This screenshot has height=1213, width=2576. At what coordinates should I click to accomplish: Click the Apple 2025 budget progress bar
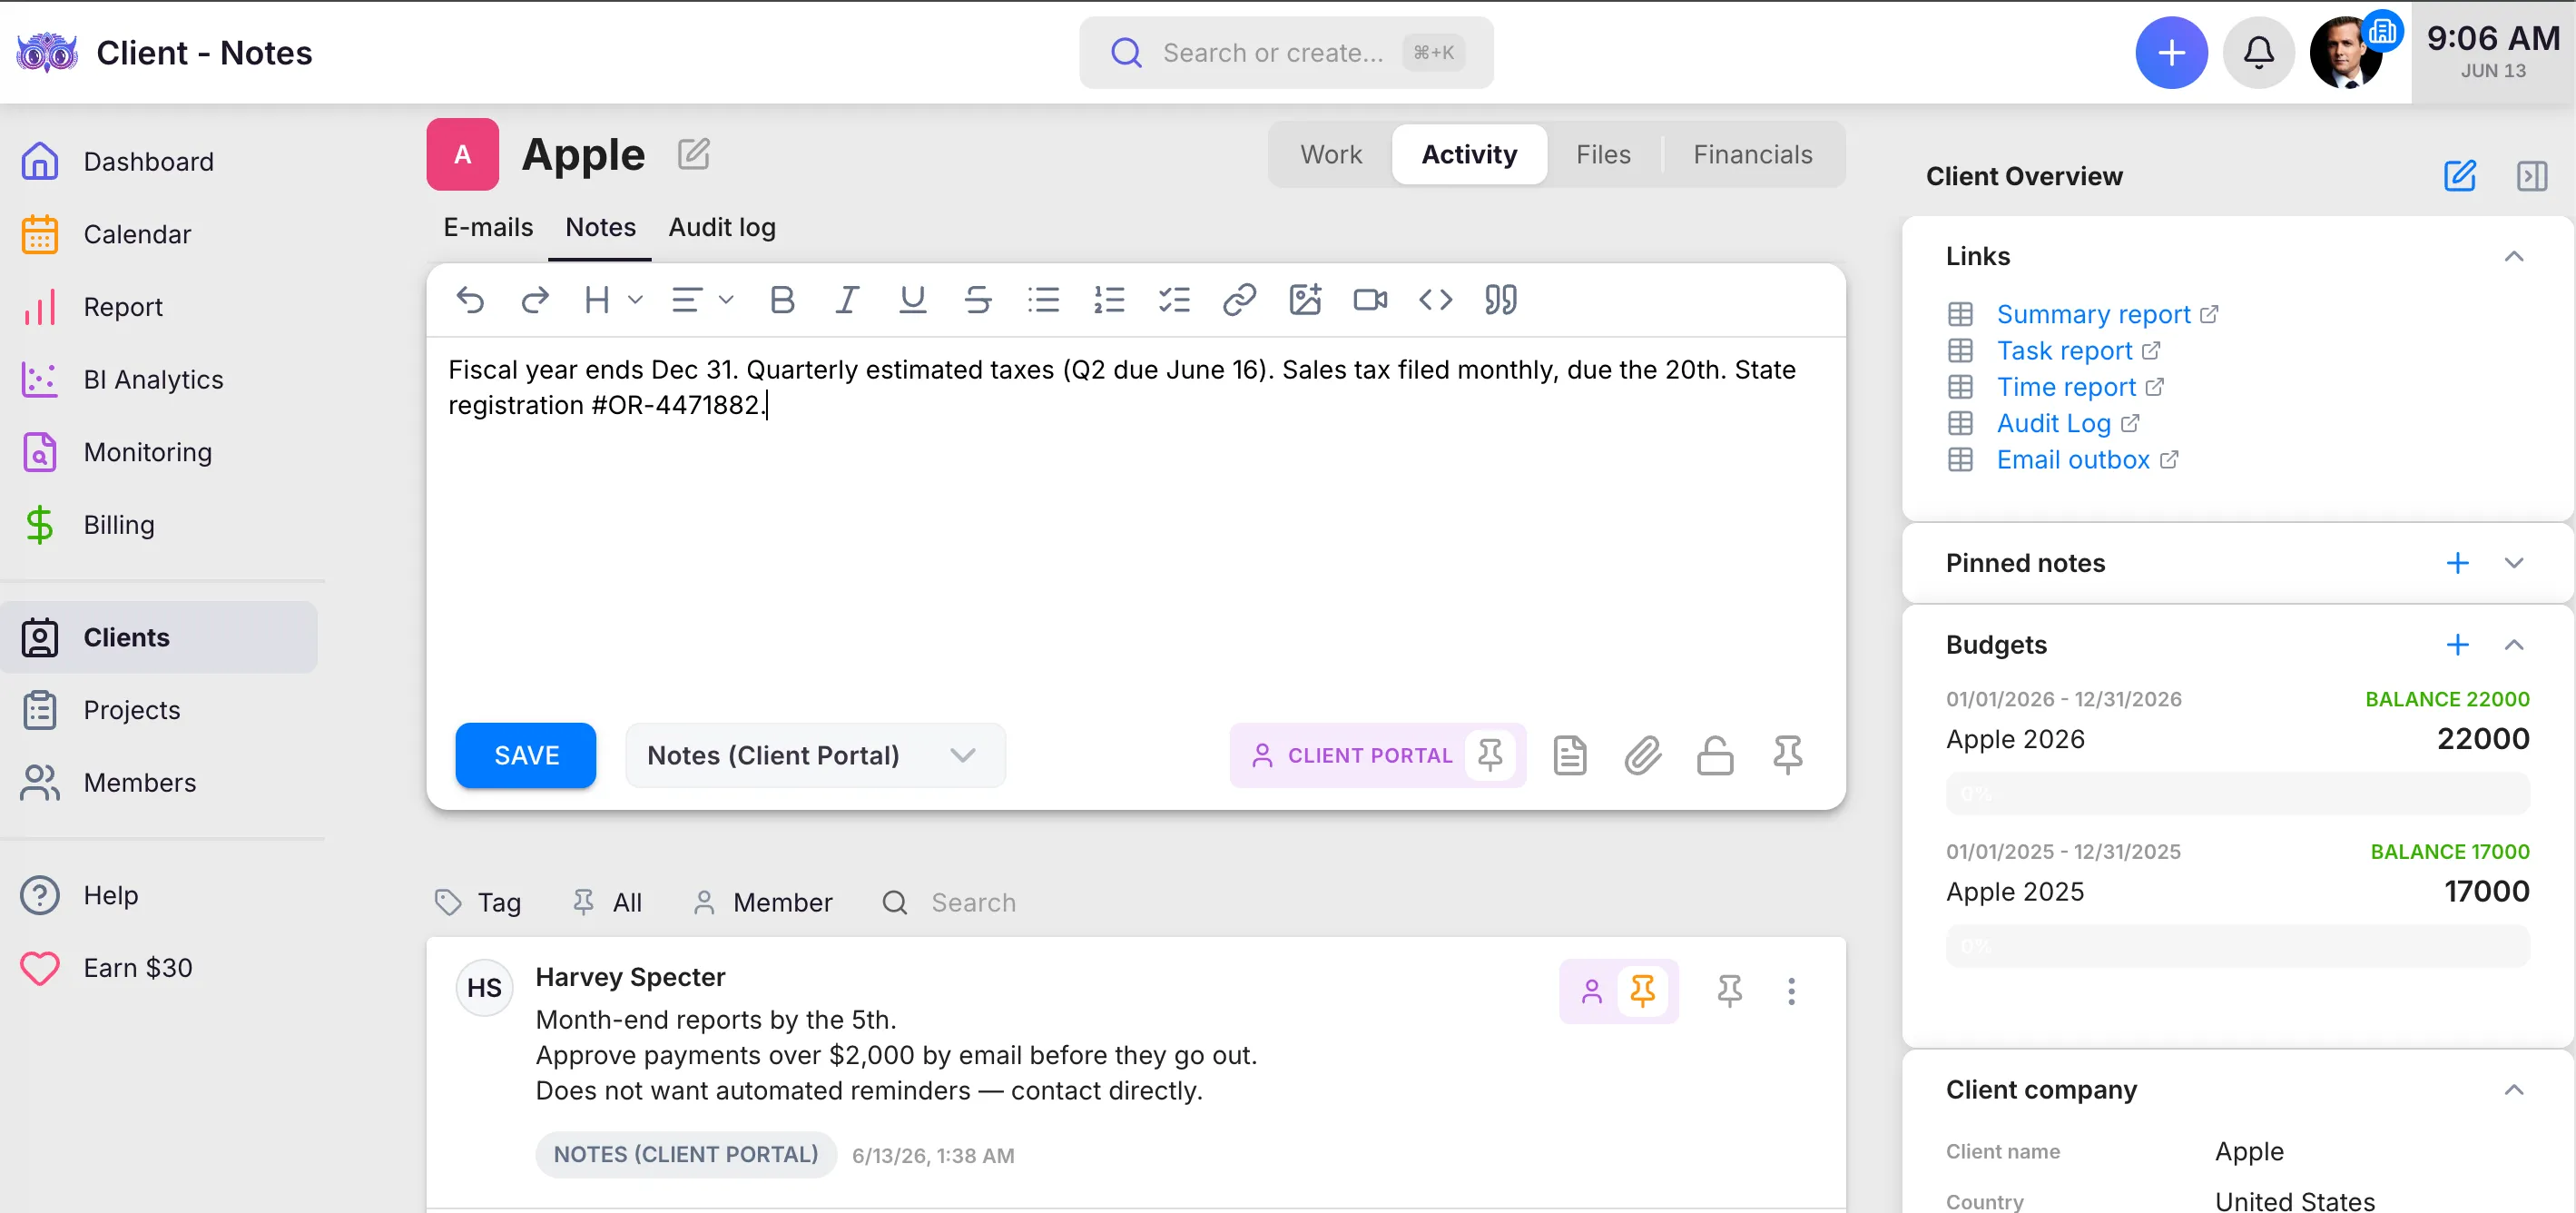[x=2237, y=946]
